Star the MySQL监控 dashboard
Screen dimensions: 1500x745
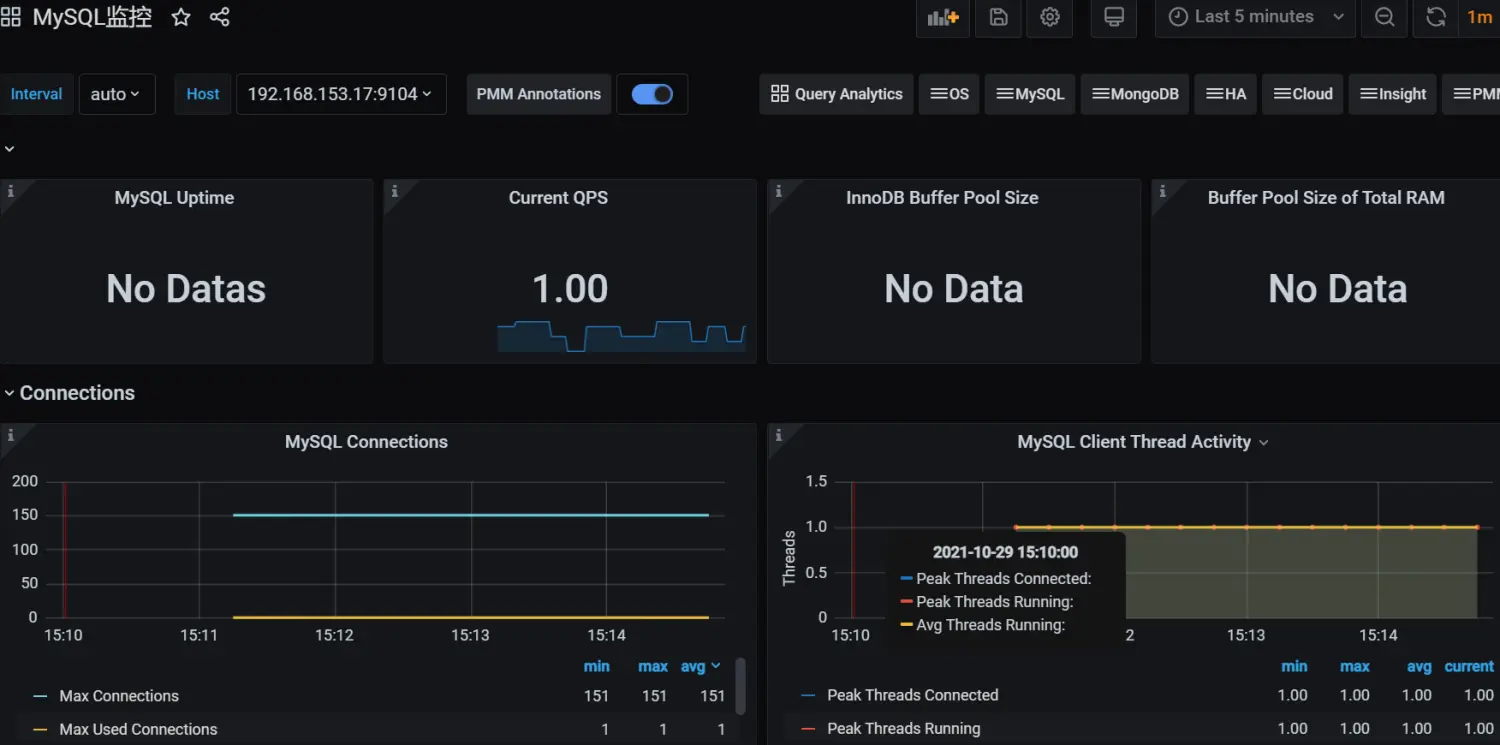(181, 17)
